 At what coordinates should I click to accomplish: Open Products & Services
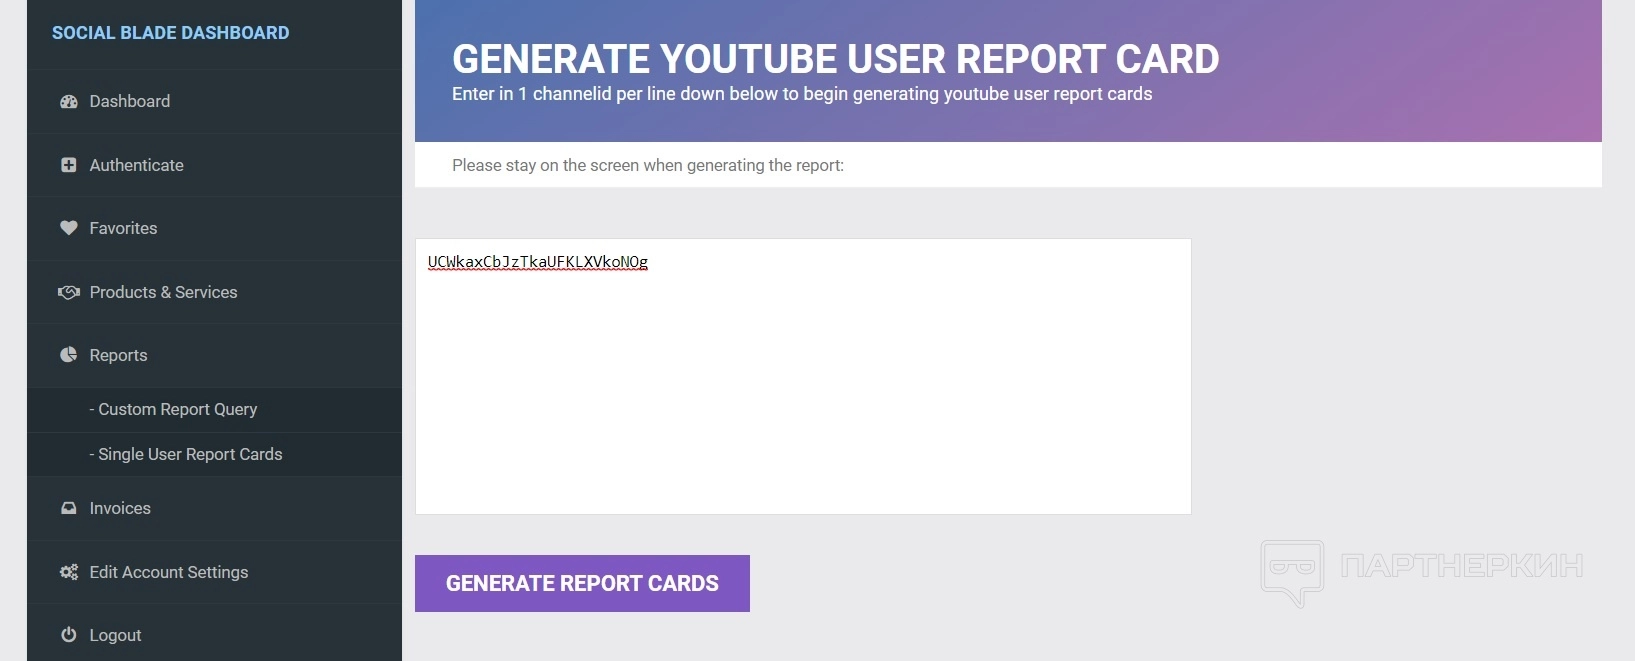[x=214, y=292]
